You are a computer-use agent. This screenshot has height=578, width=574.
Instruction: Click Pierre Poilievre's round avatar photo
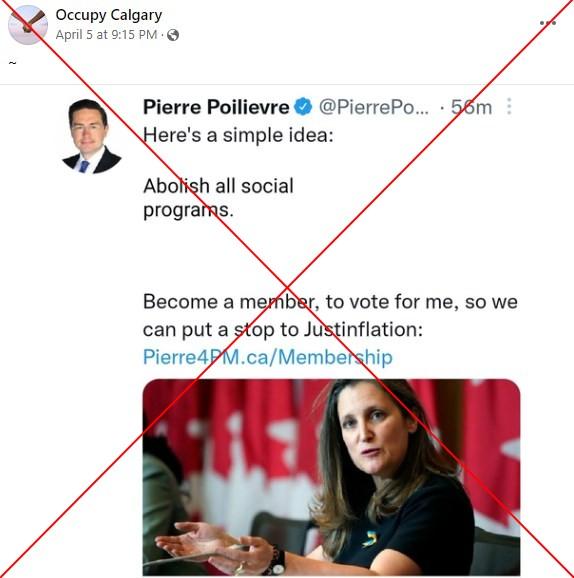(x=92, y=136)
